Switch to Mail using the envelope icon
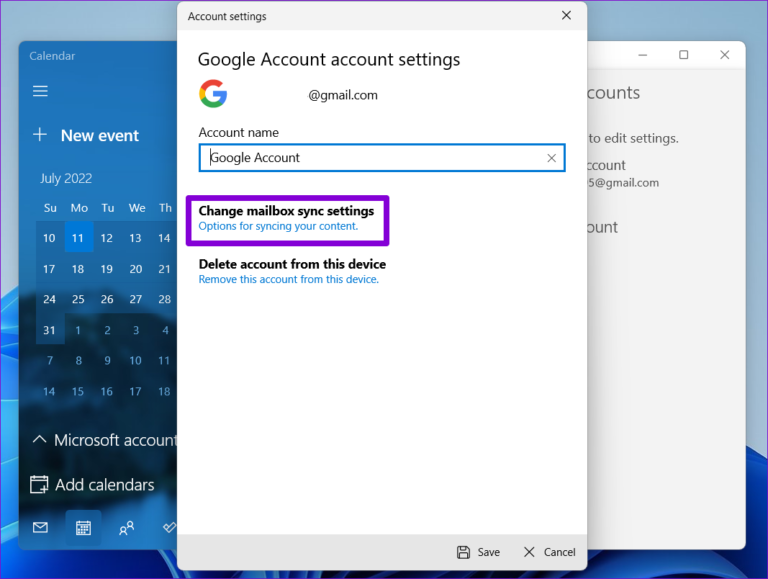Image resolution: width=768 pixels, height=579 pixels. (x=40, y=528)
